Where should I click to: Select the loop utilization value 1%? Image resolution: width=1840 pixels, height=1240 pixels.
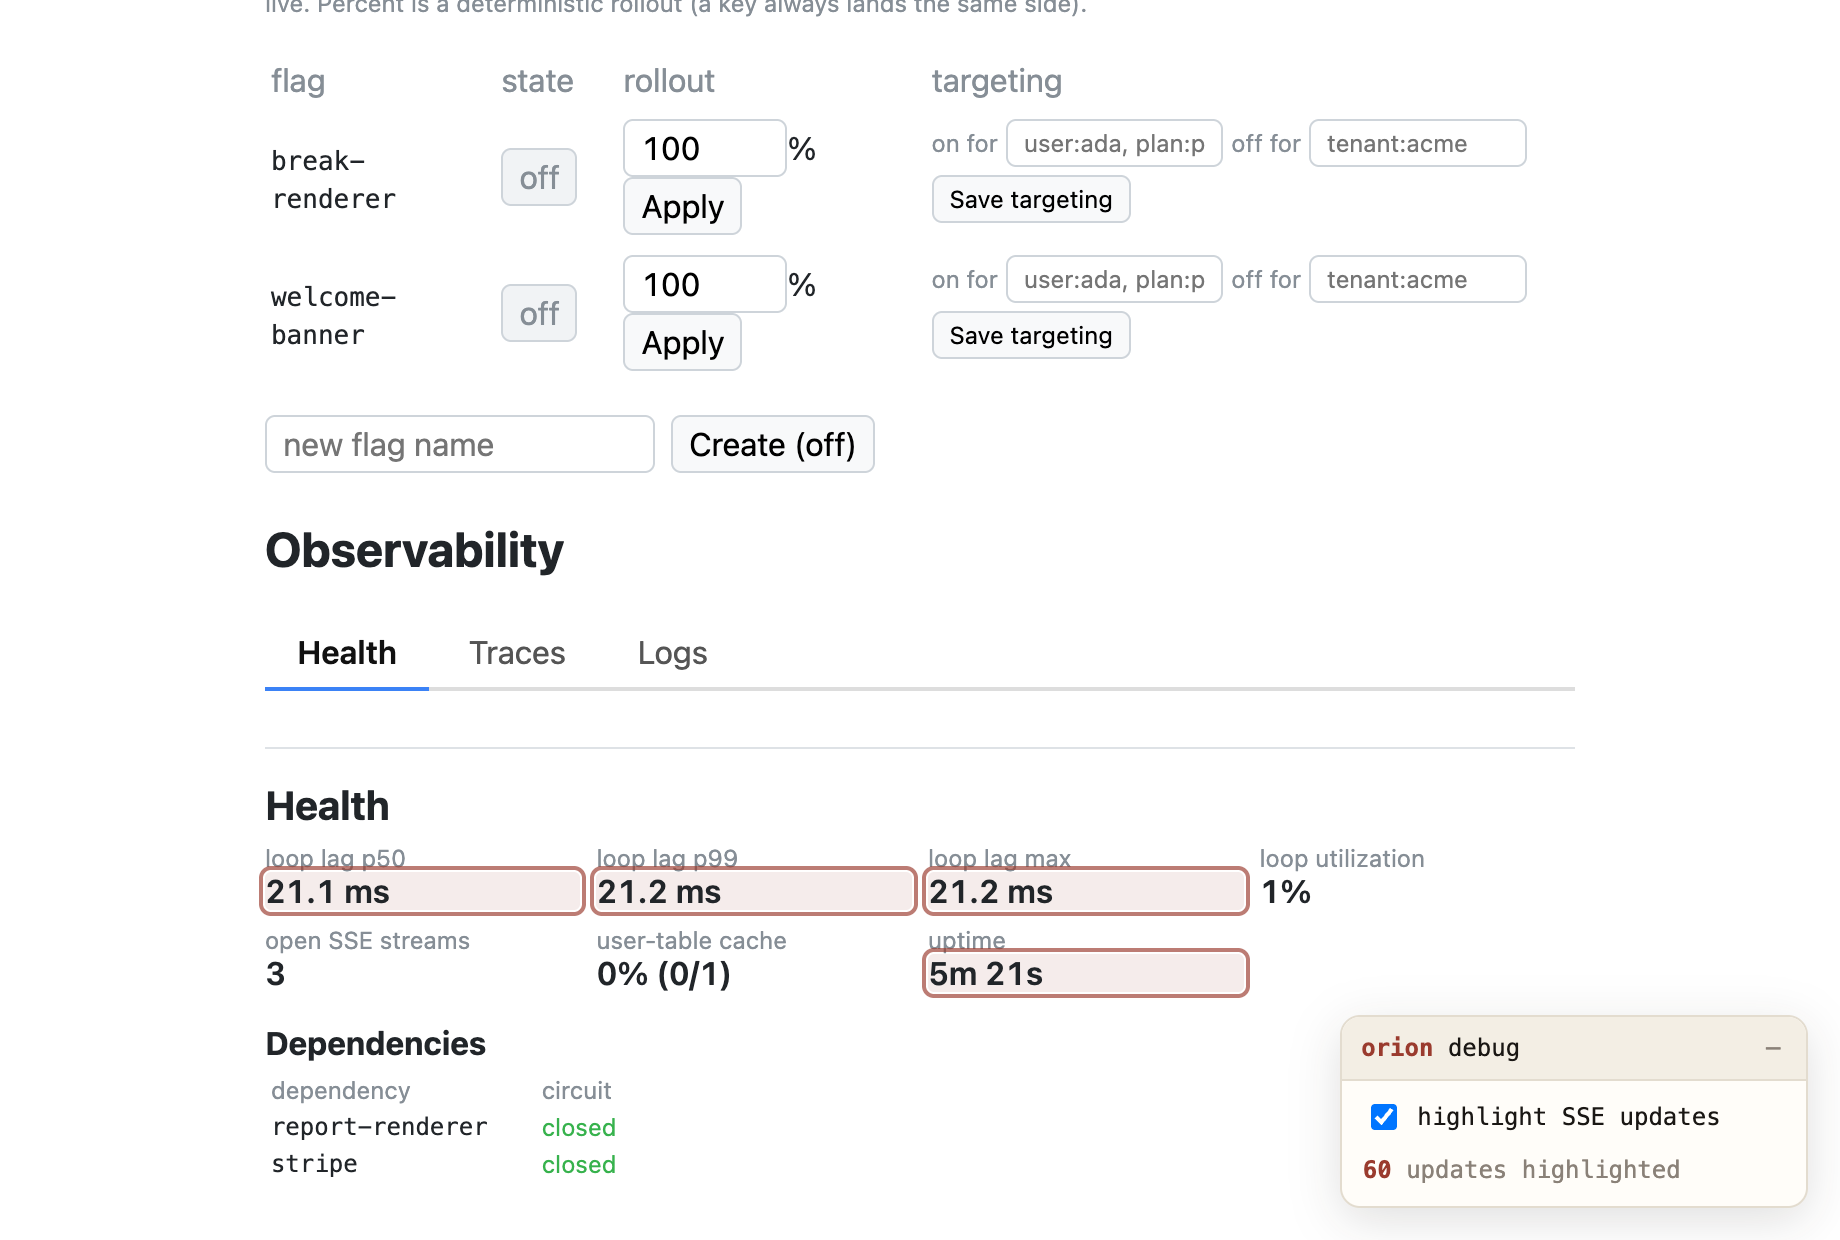click(x=1286, y=891)
